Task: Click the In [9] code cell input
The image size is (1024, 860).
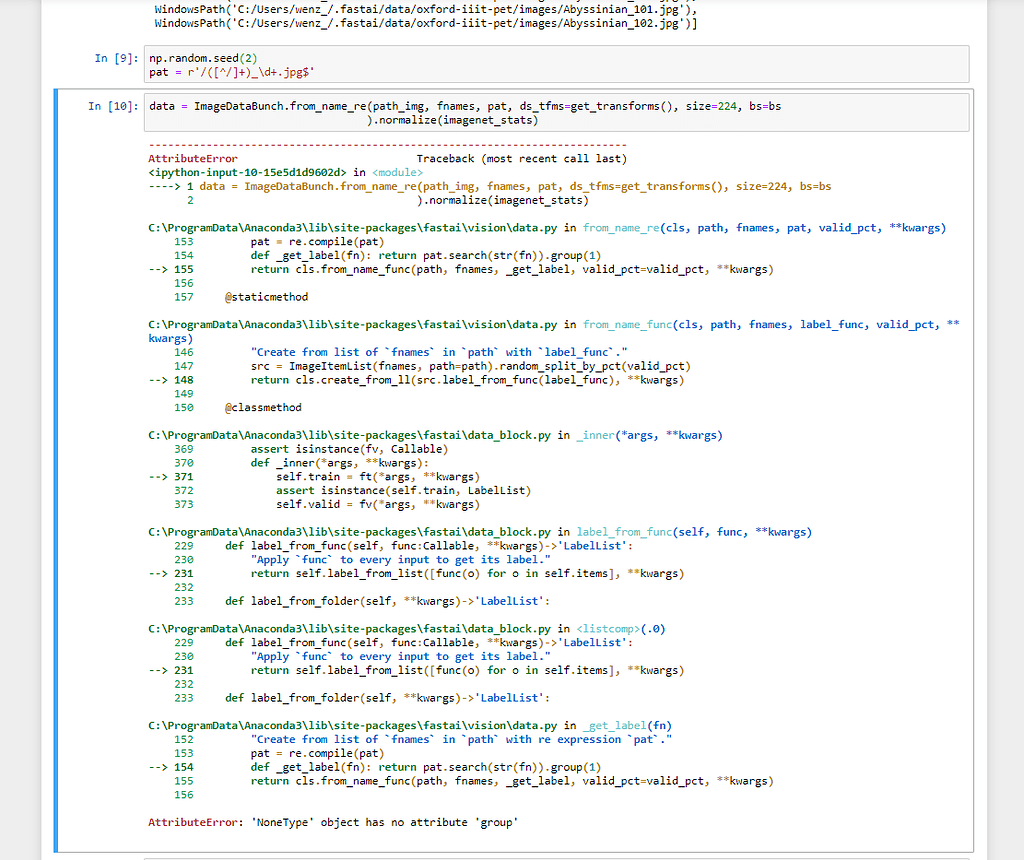Action: coord(556,64)
